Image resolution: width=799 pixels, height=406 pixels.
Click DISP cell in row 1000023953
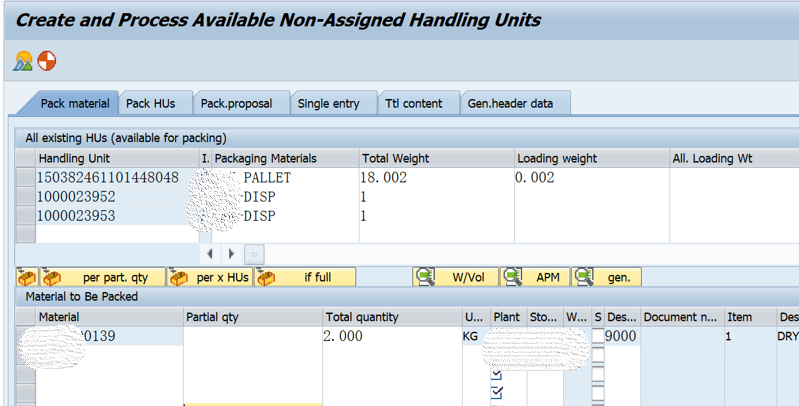coord(285,215)
